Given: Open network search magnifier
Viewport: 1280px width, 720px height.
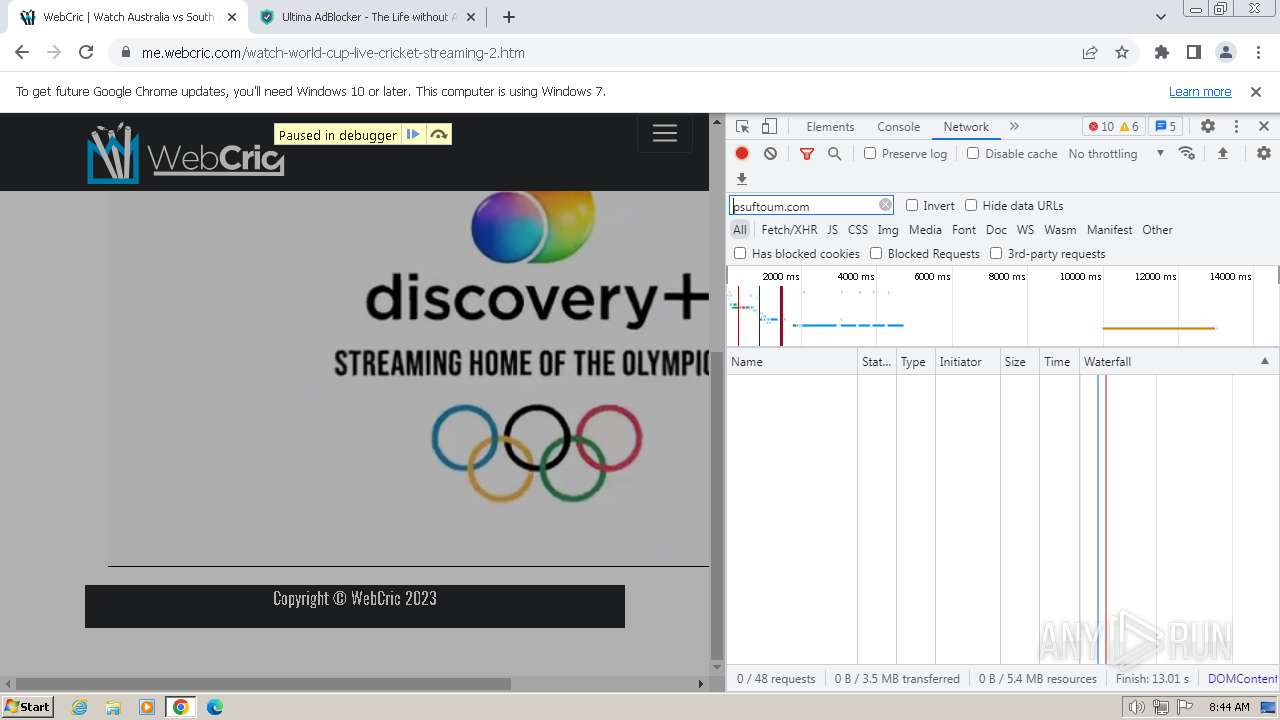Looking at the screenshot, I should (835, 153).
